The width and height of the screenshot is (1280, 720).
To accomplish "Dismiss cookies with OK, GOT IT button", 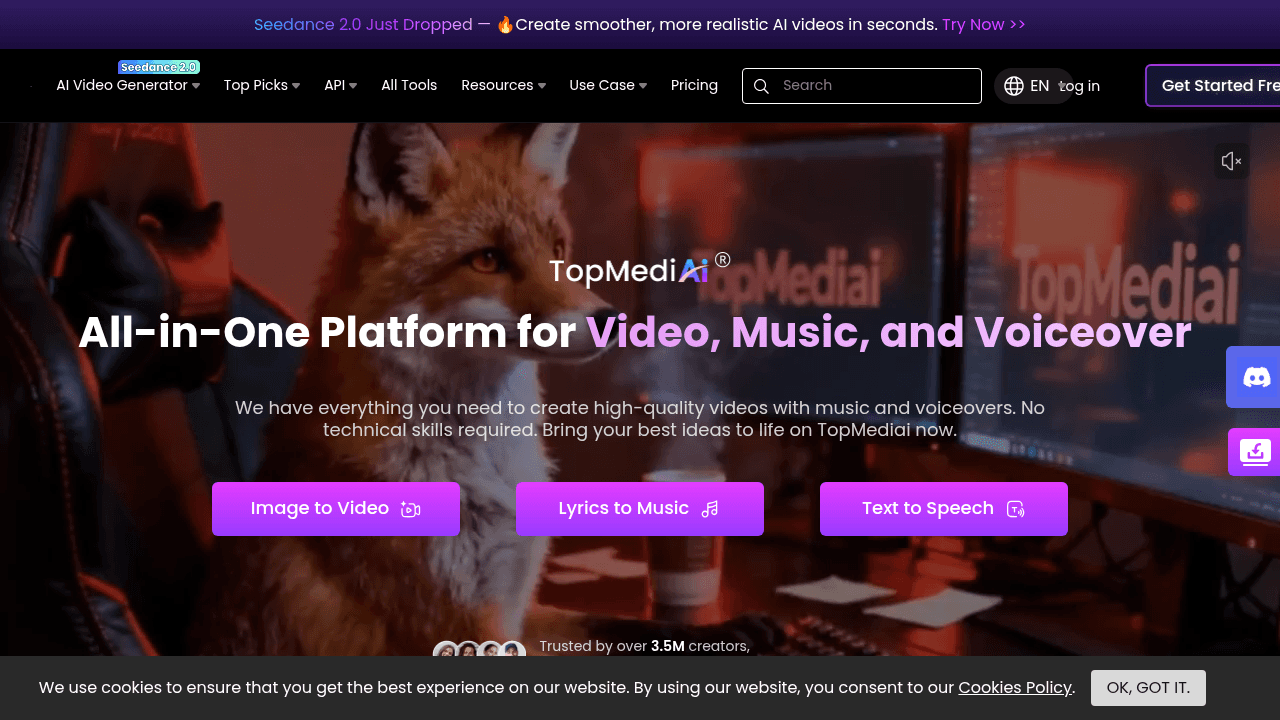I will coord(1148,687).
